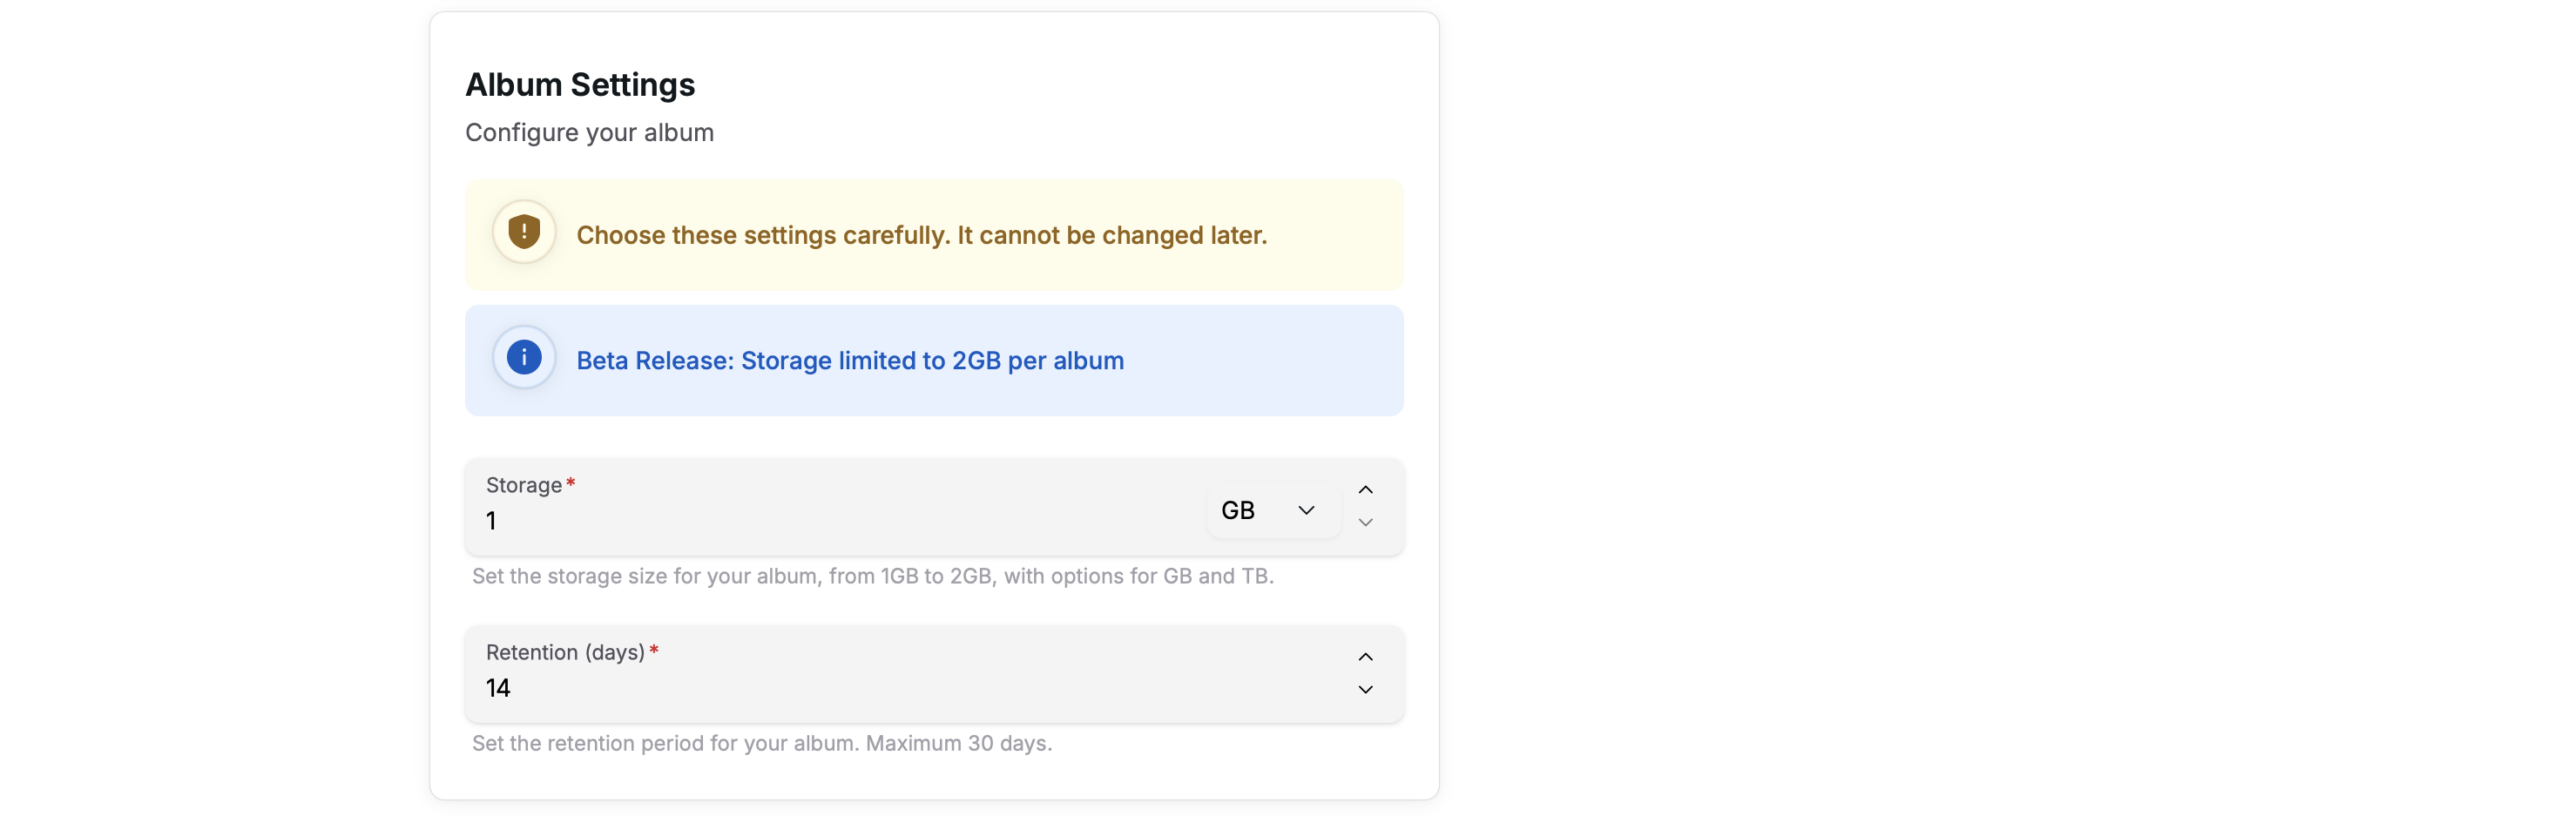Click the red asterisk next to Retention
Viewport: 2560px width, 816px height.
(654, 650)
